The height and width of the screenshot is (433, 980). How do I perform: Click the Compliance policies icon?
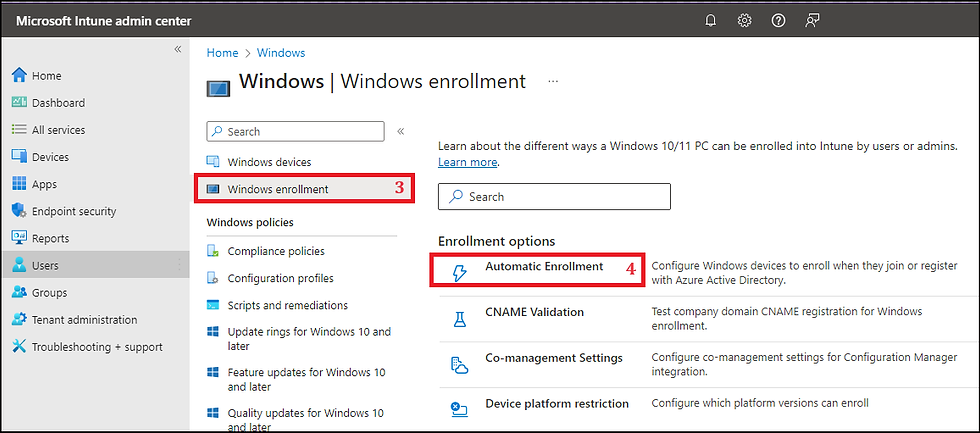pos(213,251)
